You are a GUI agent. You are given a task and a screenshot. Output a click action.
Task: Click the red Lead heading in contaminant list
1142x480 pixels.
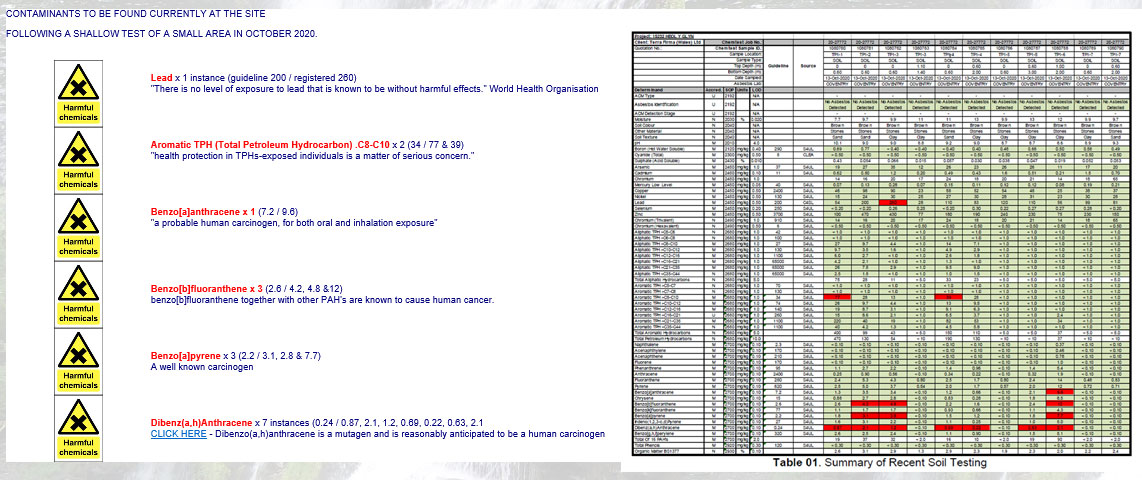pos(161,77)
